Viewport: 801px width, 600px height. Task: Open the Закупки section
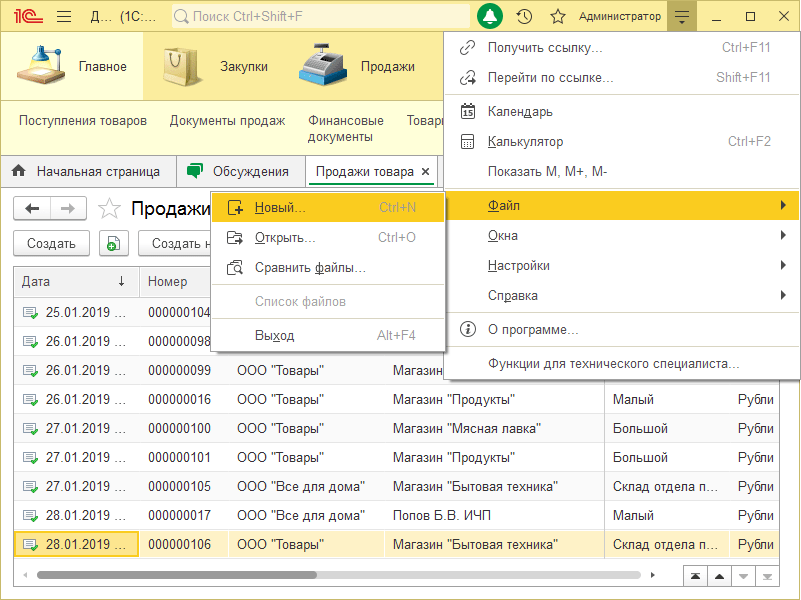pyautogui.click(x=215, y=66)
